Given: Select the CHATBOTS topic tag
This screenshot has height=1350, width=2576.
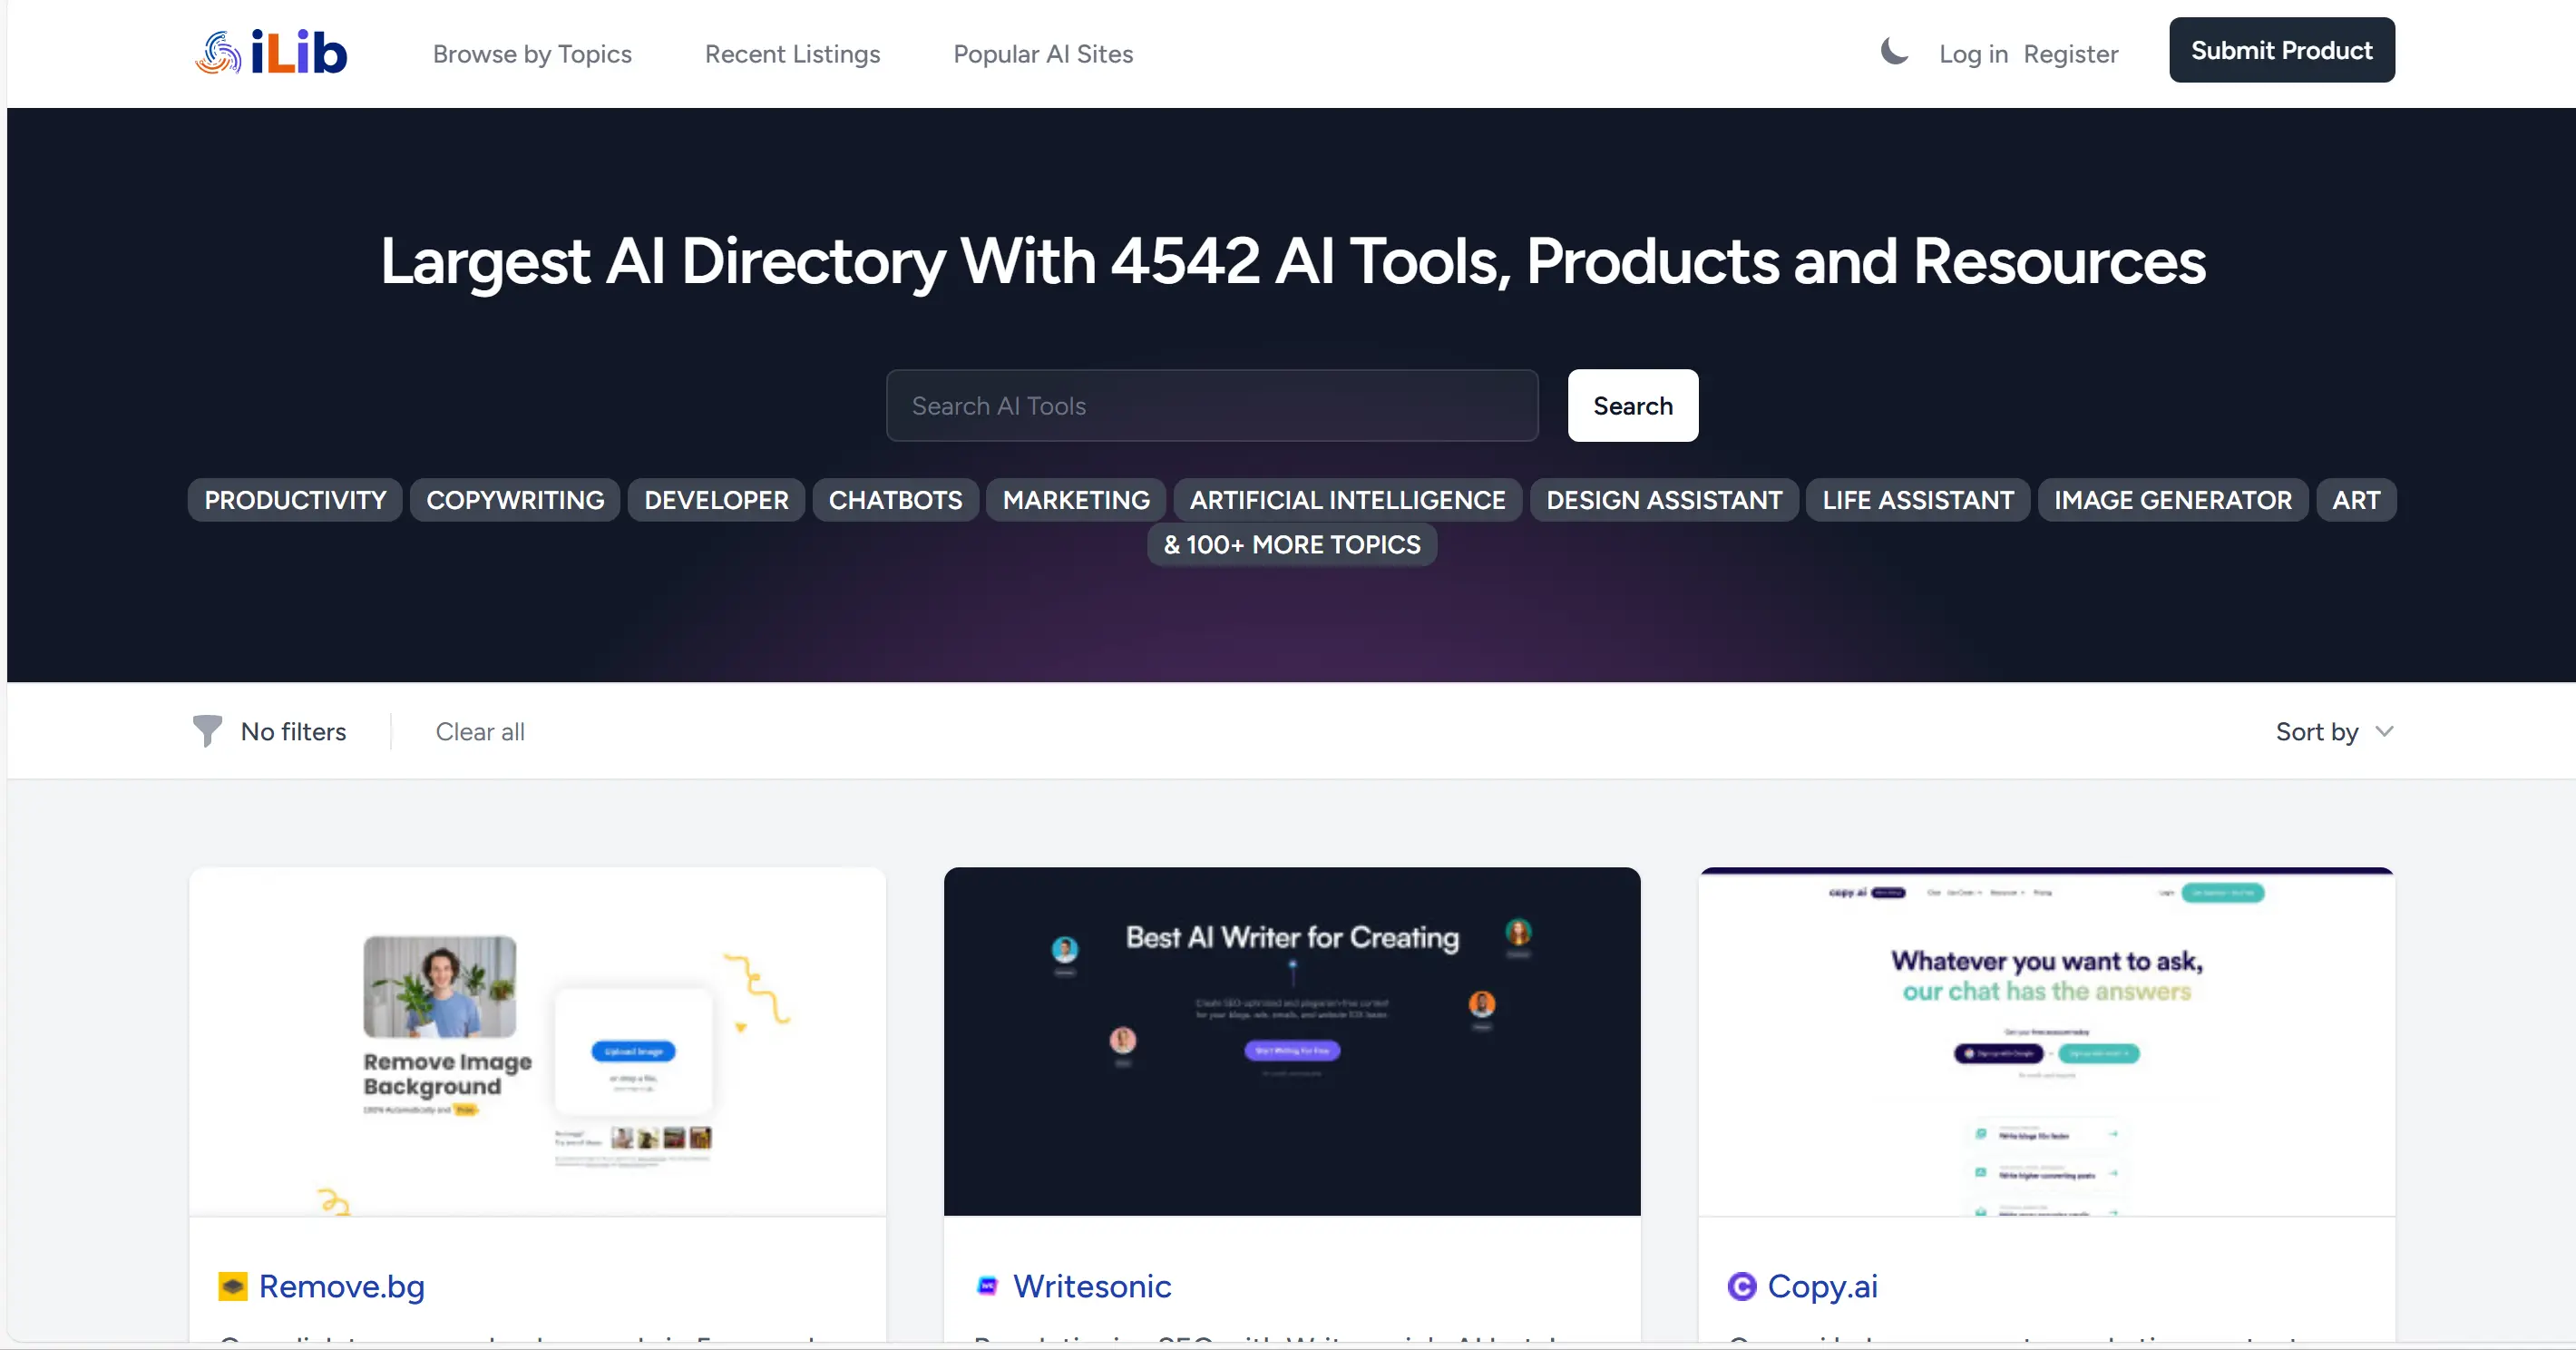Looking at the screenshot, I should (895, 500).
